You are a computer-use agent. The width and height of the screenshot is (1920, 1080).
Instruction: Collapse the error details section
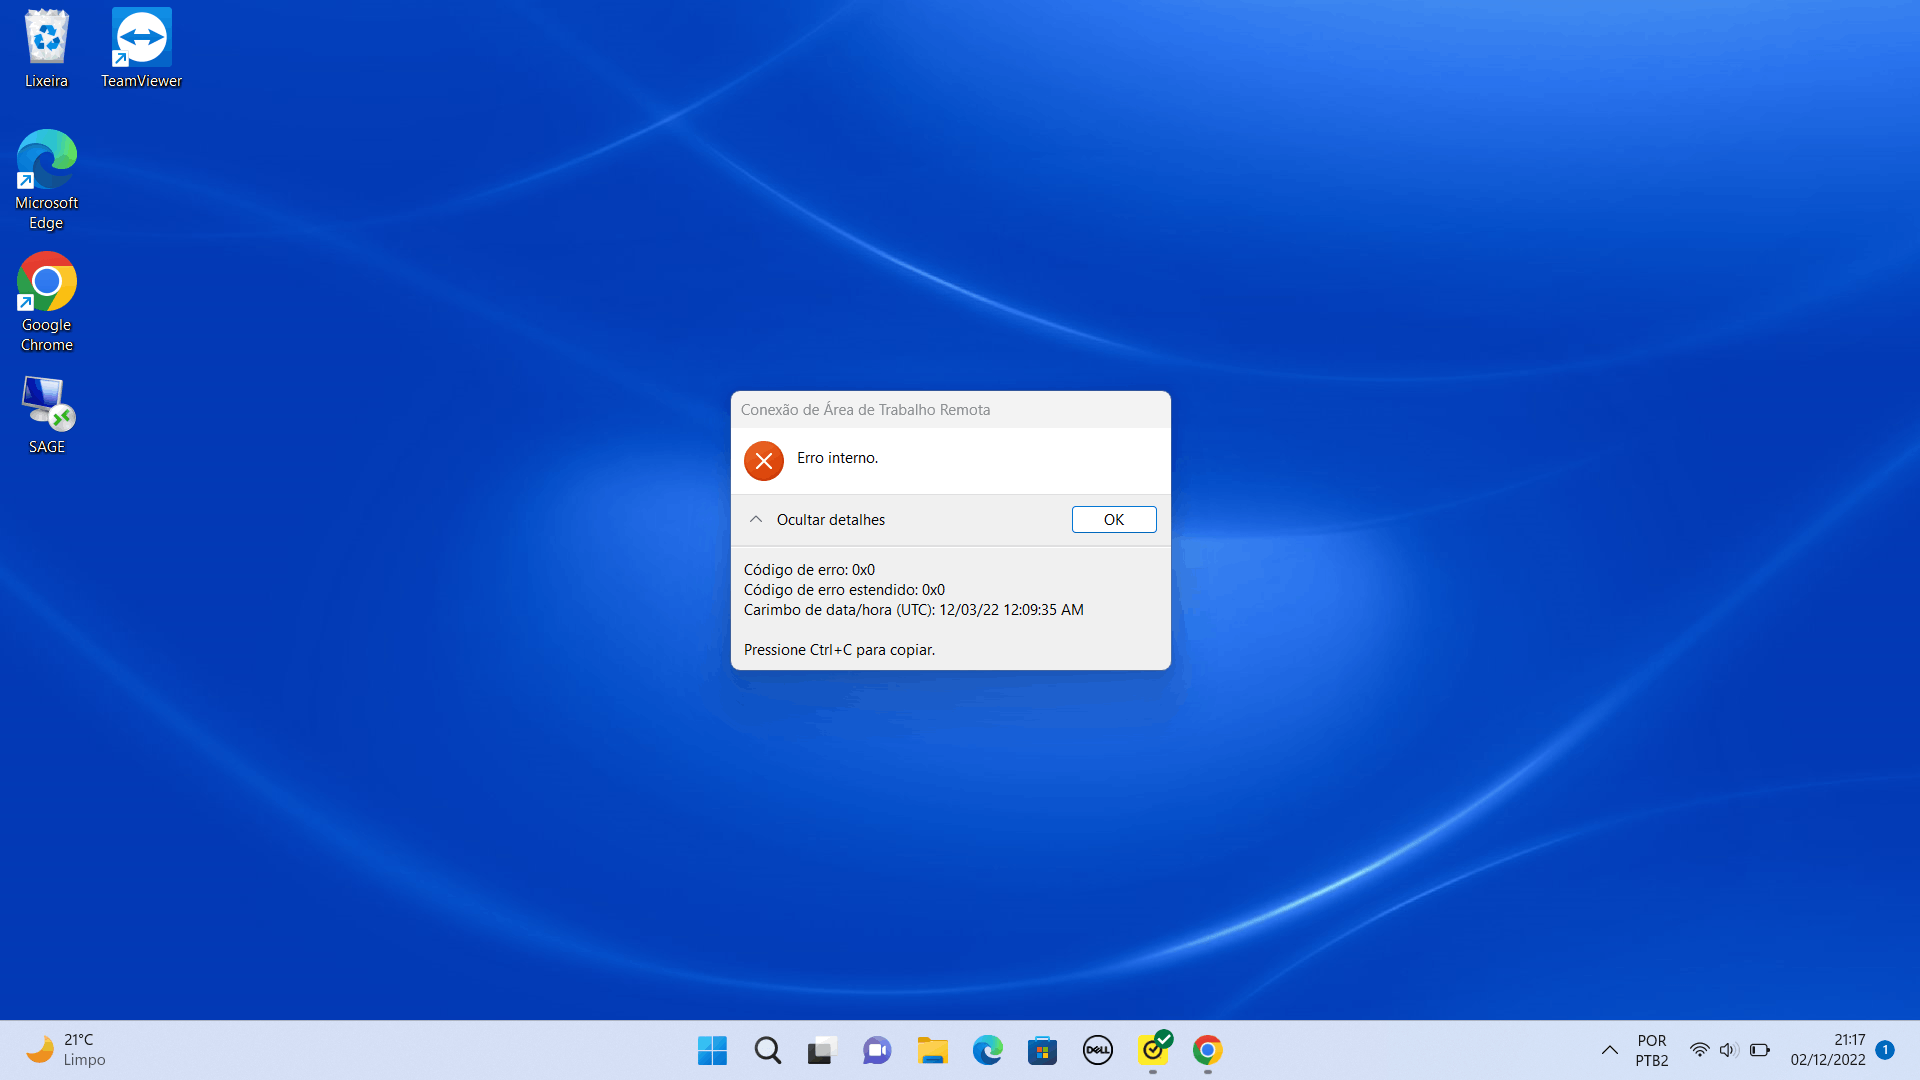click(x=814, y=518)
